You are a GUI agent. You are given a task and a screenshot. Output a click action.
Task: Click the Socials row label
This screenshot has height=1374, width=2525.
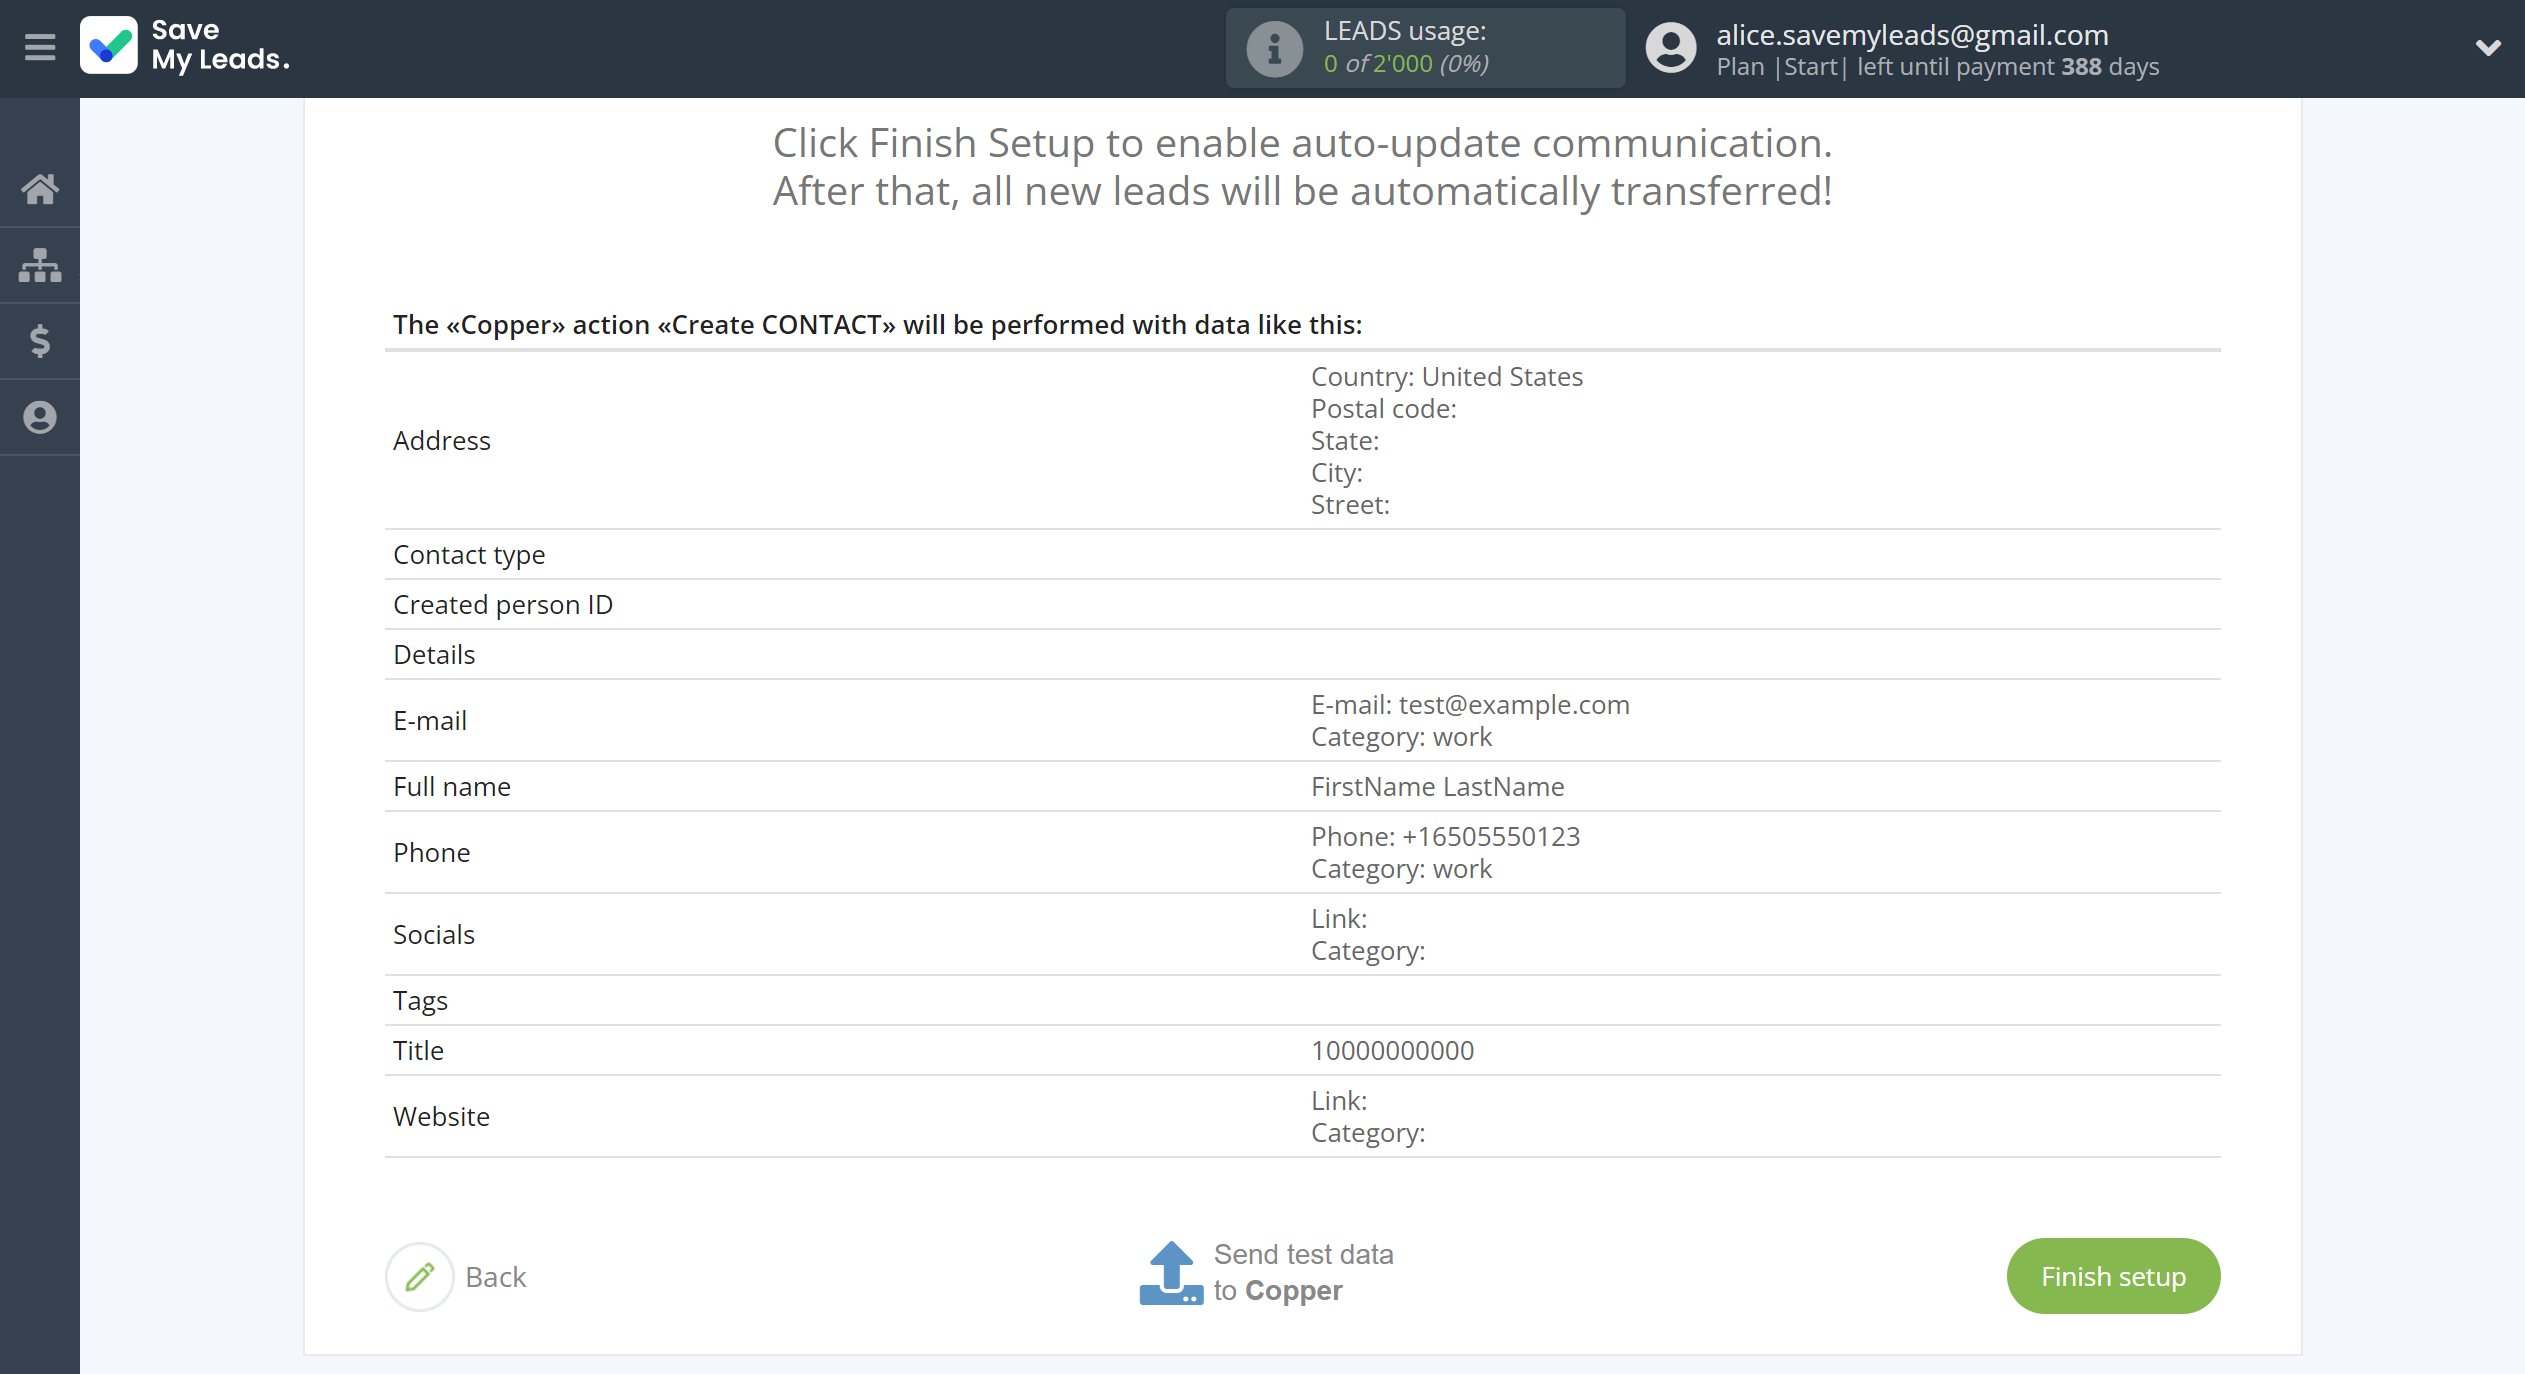coord(434,934)
